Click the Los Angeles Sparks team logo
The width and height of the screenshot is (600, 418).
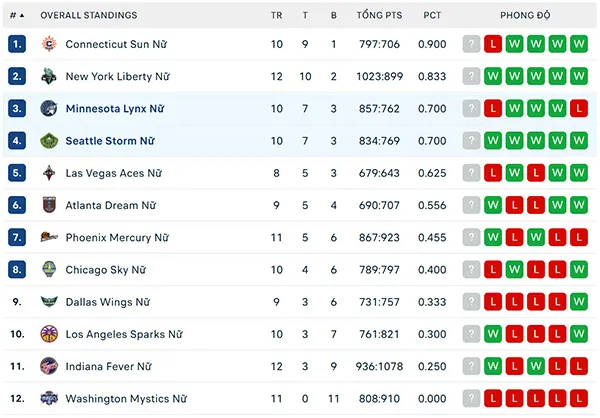[49, 334]
